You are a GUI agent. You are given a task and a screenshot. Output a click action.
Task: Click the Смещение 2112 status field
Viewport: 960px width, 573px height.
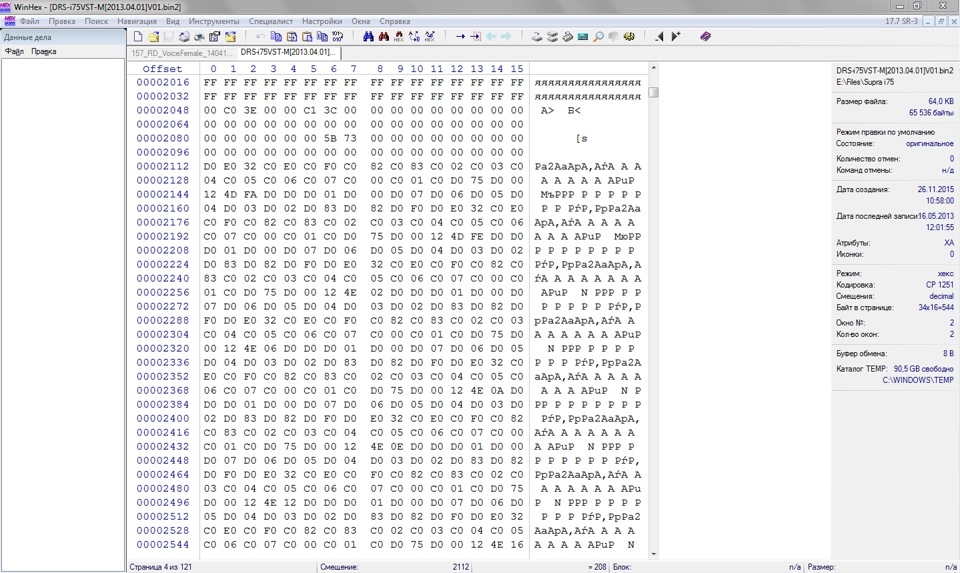(x=394, y=567)
